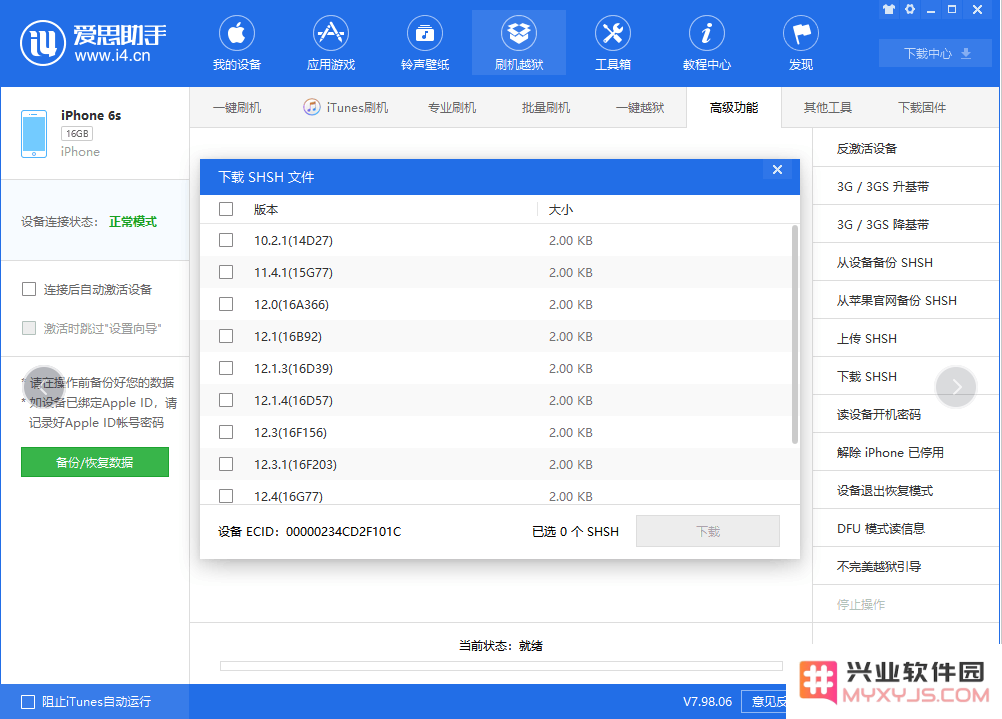The height and width of the screenshot is (719, 1002).
Task: Switch to 其他工具 tab
Action: coord(828,107)
